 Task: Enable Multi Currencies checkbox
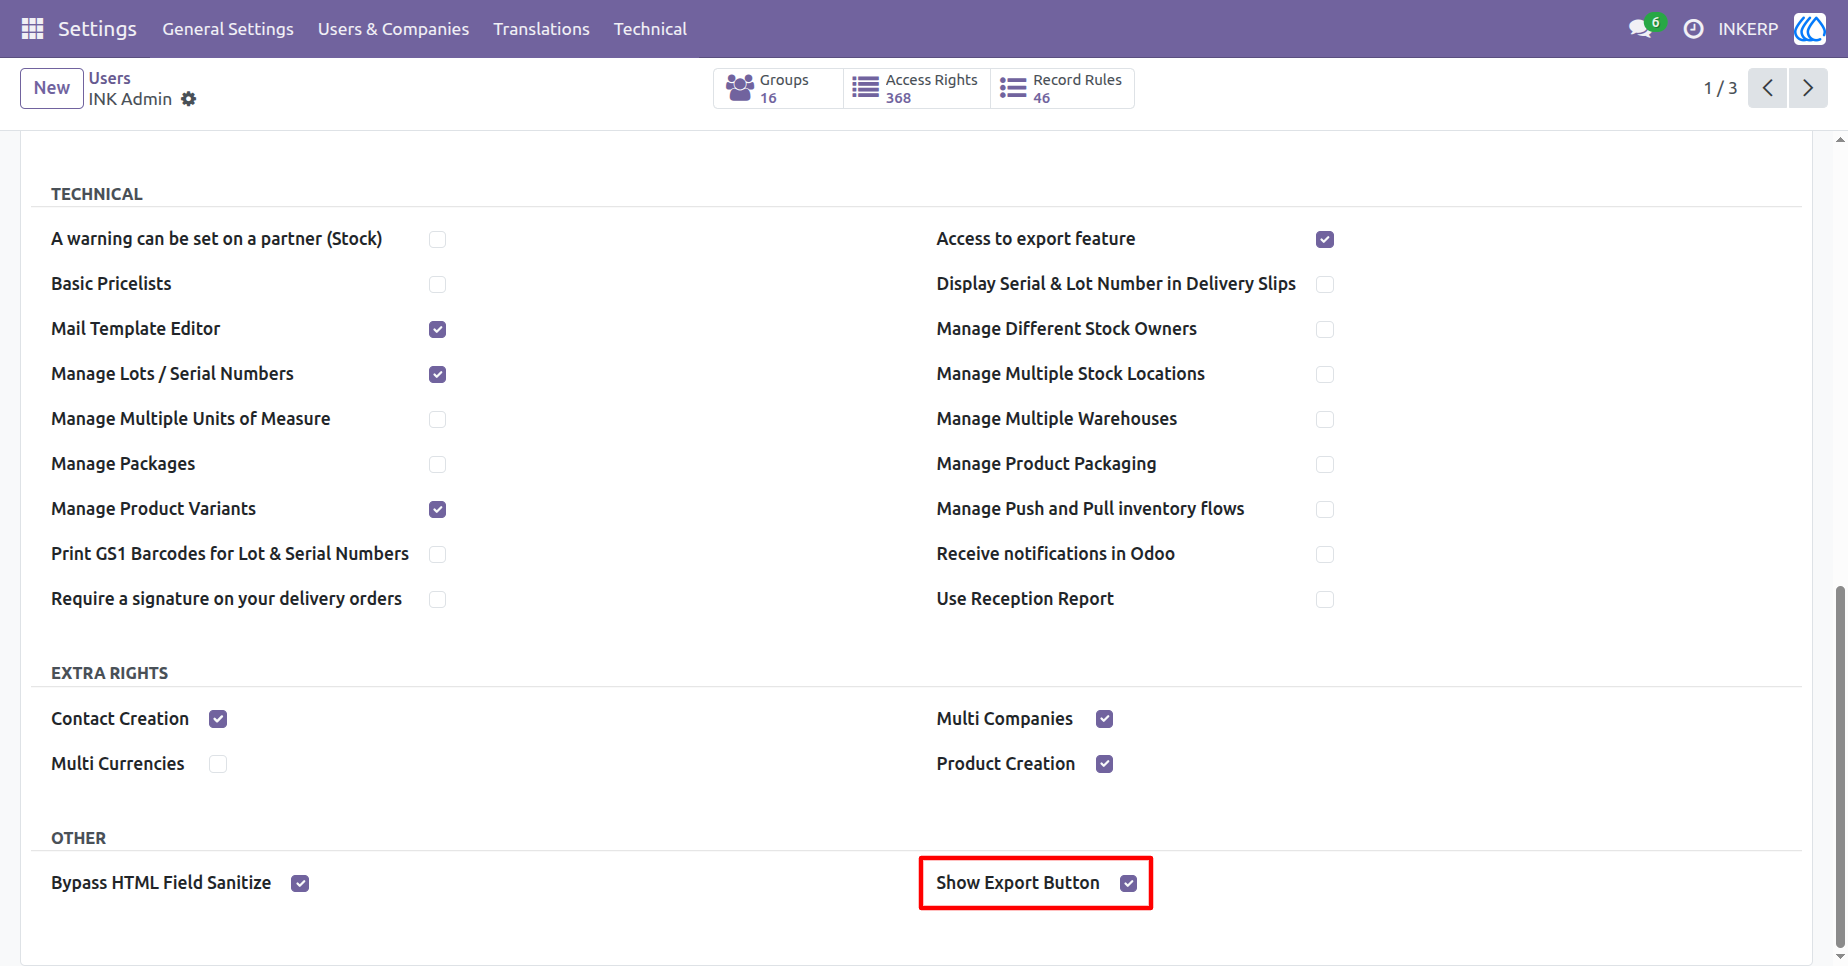(x=218, y=764)
